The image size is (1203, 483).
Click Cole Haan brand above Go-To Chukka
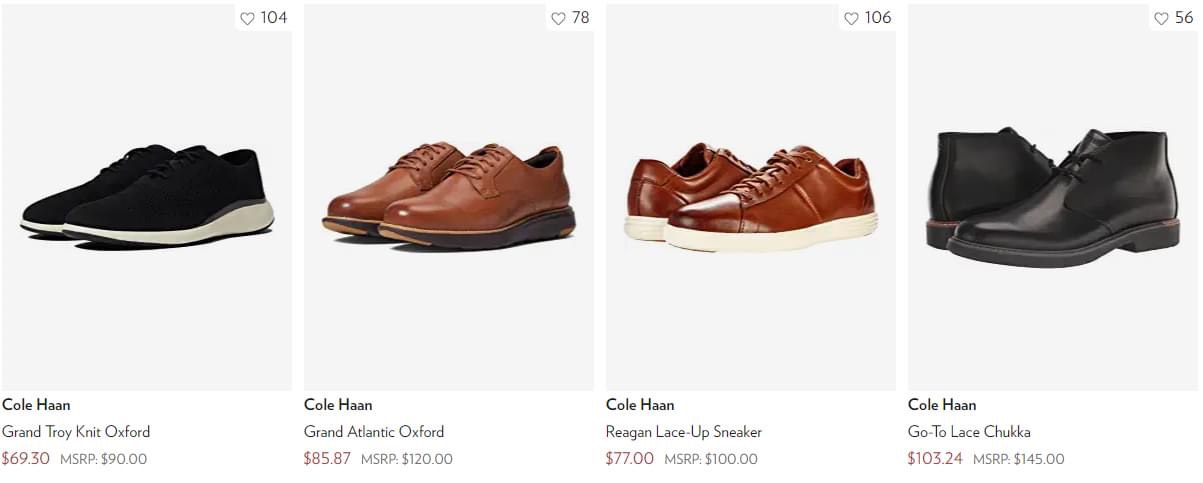tap(942, 405)
